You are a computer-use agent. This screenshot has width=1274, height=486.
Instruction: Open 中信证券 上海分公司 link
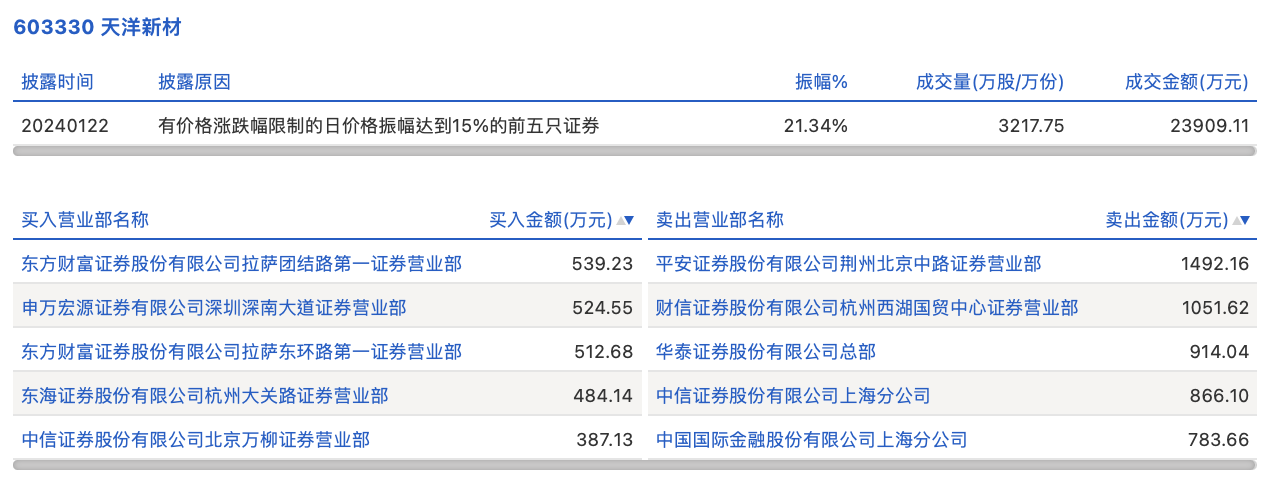point(793,396)
